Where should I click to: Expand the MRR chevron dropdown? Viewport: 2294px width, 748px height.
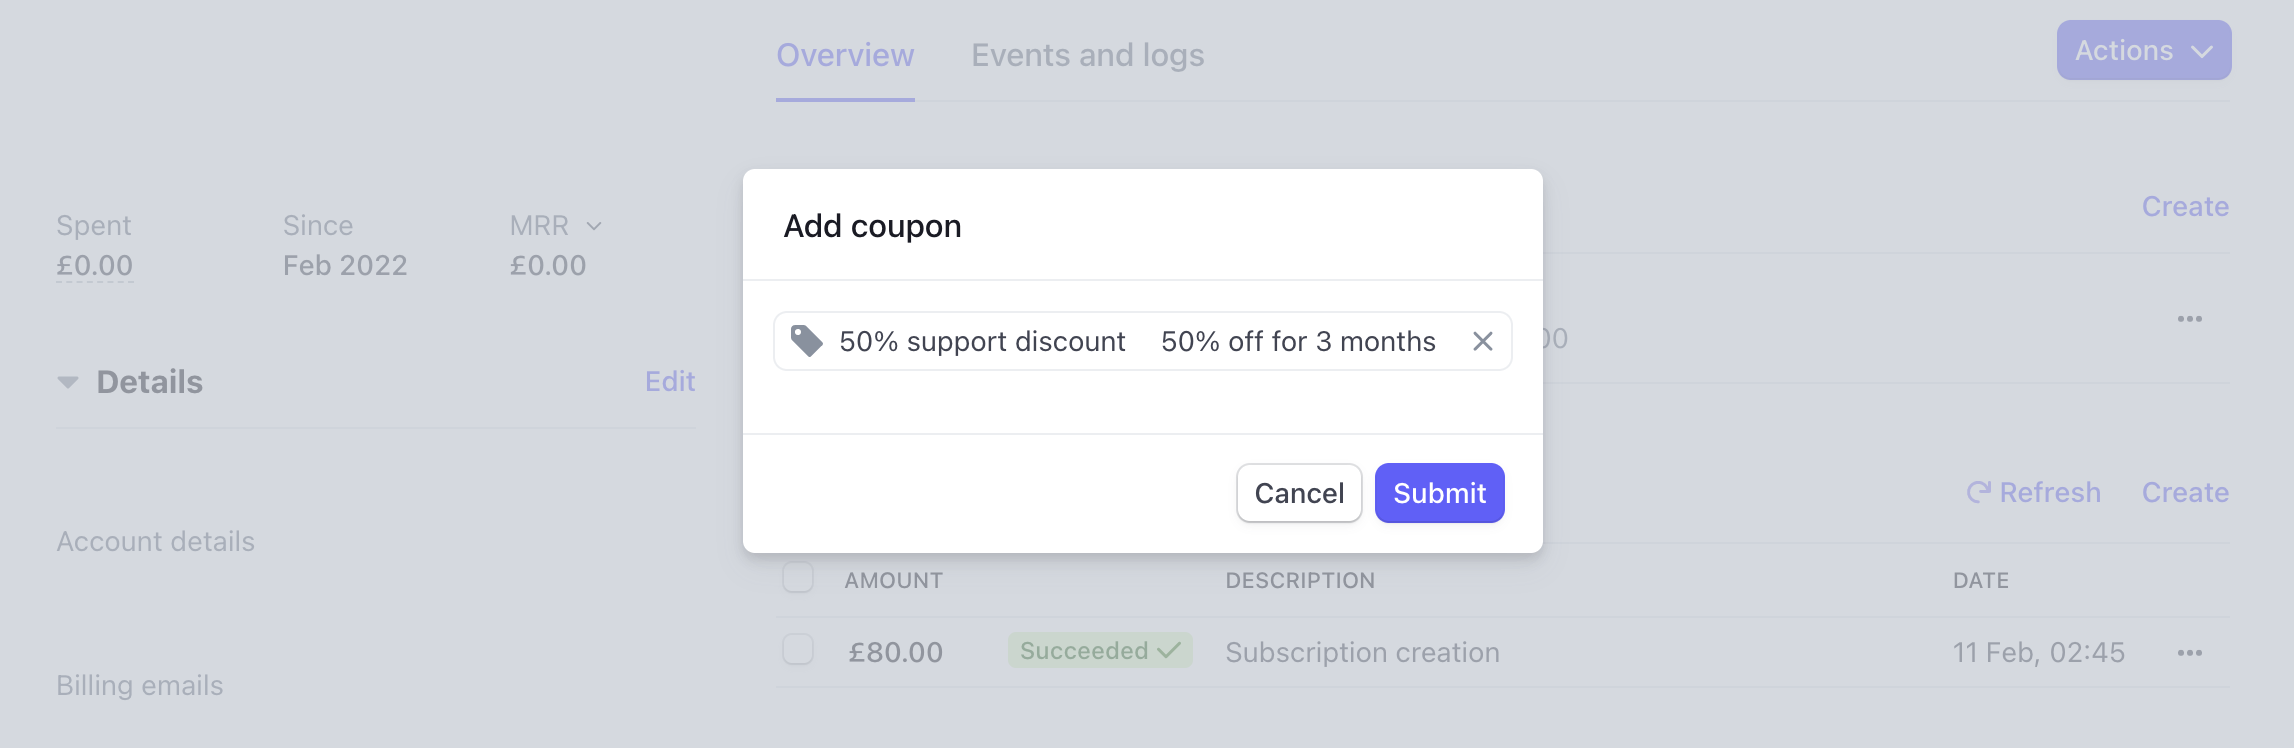(x=594, y=226)
